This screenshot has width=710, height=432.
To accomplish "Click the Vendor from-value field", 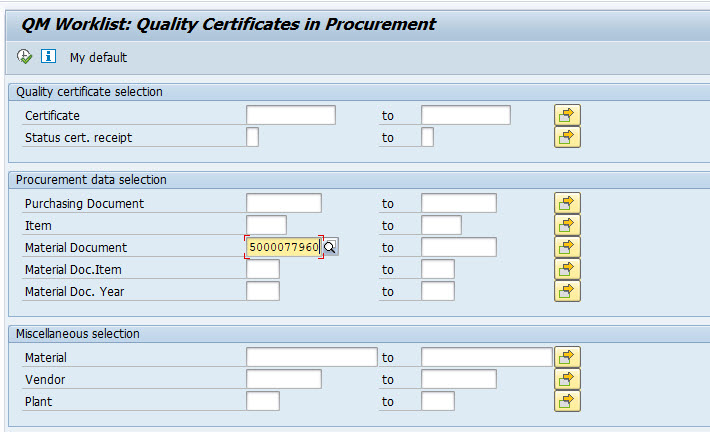I will point(284,379).
